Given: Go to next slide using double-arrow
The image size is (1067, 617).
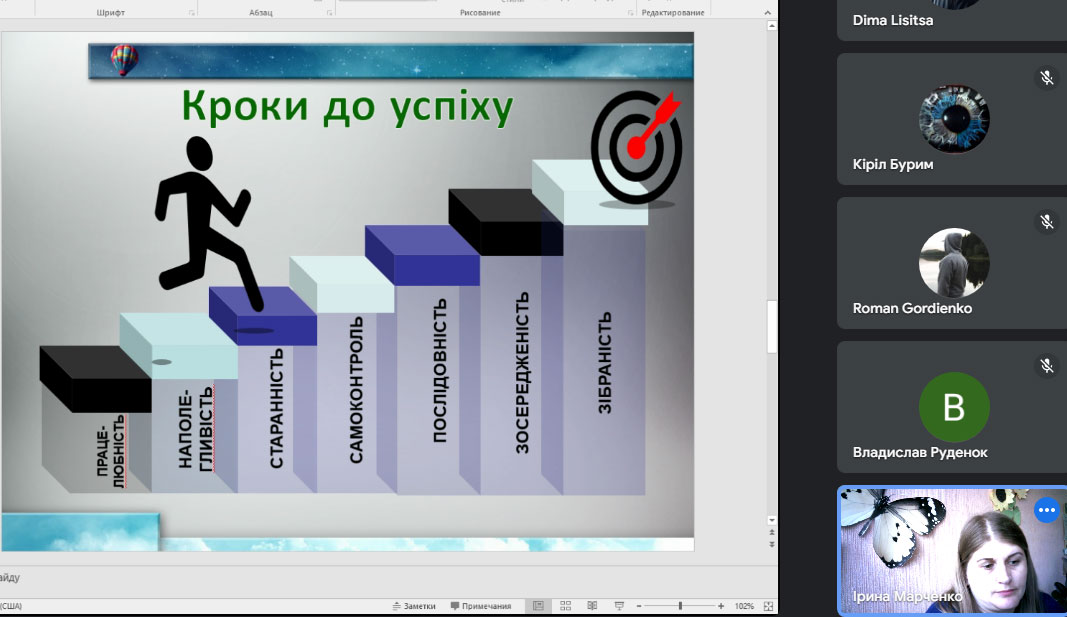Looking at the screenshot, I should pos(772,544).
